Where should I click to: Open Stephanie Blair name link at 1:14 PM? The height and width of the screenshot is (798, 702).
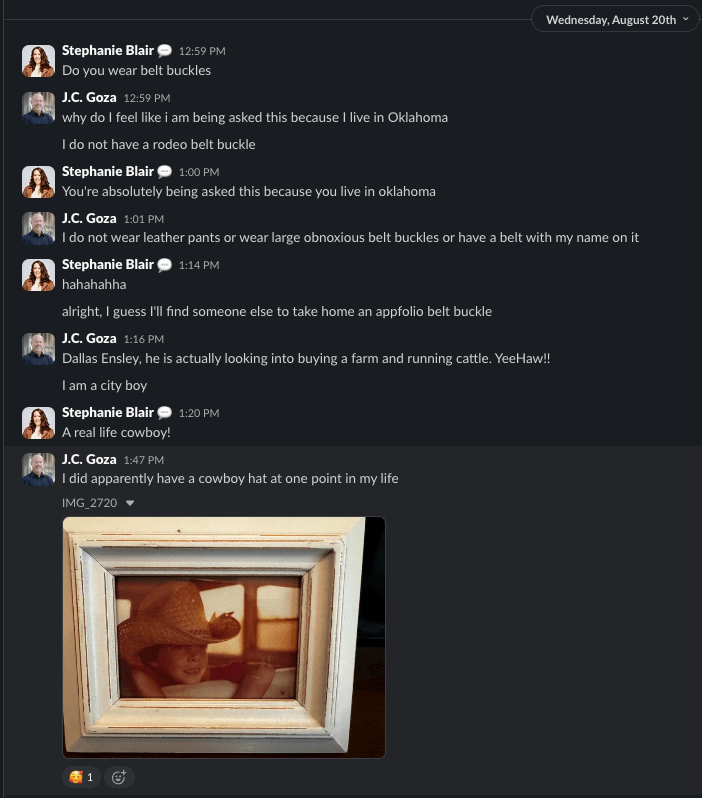[x=108, y=265]
